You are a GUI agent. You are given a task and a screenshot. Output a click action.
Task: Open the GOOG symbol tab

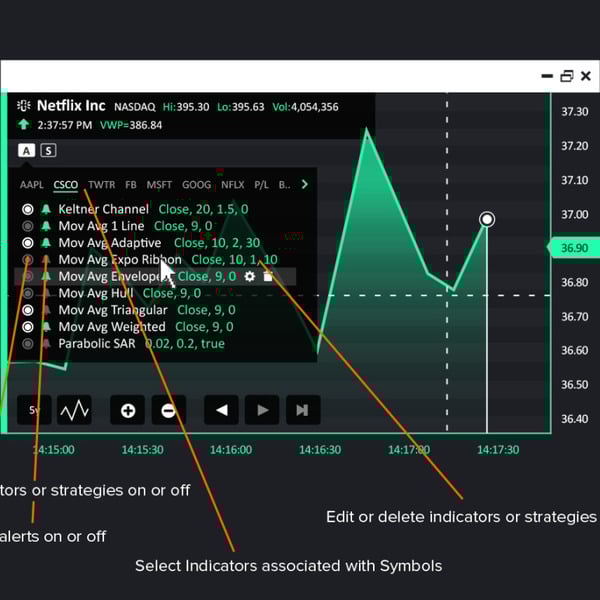click(x=196, y=185)
